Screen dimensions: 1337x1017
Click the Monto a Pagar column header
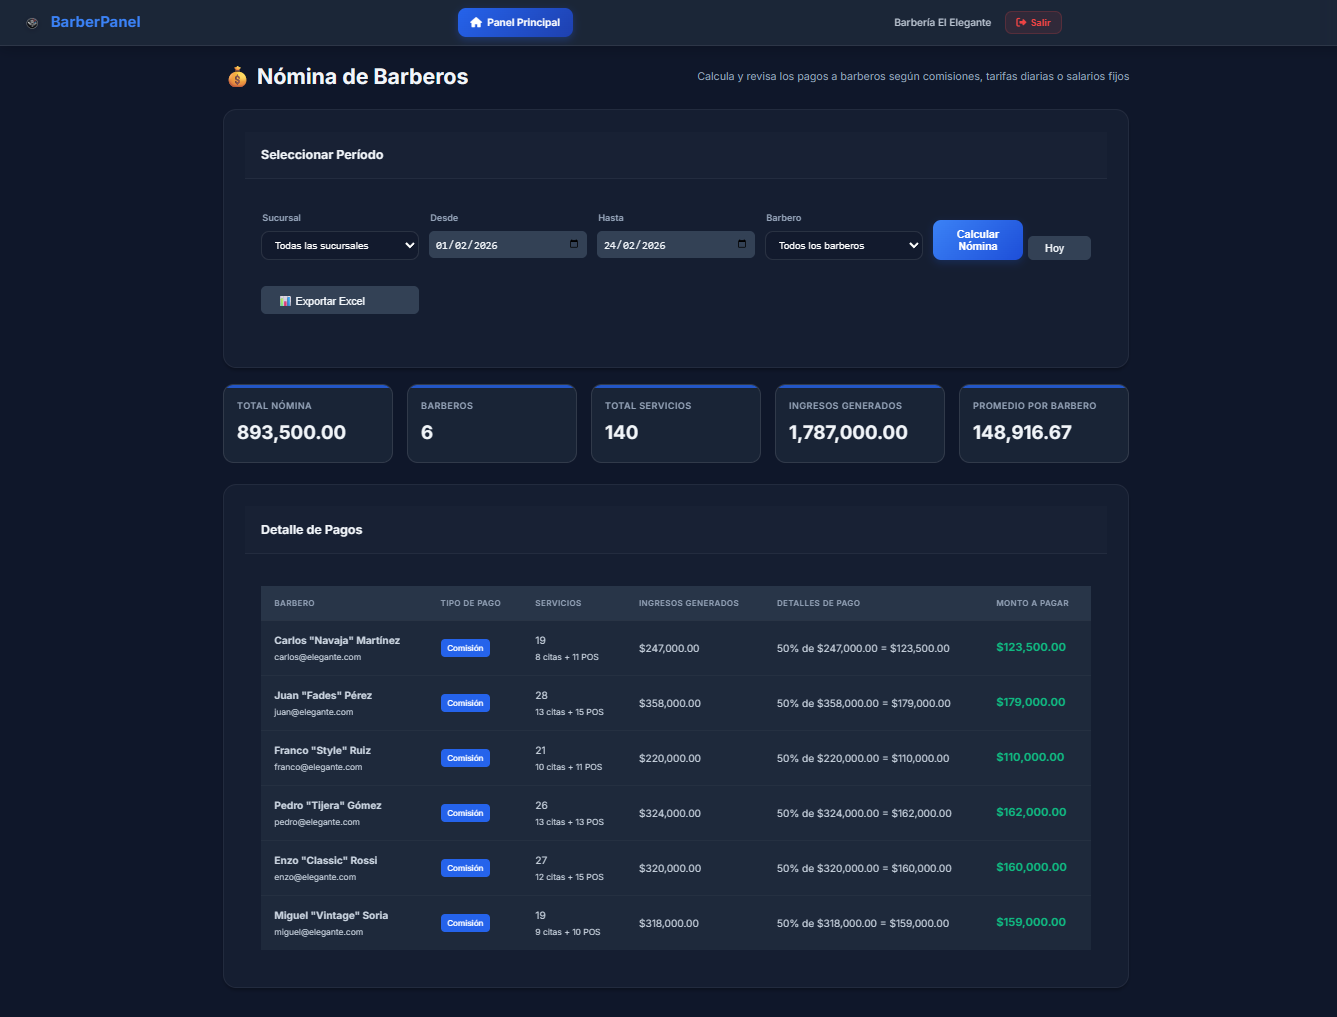click(x=1032, y=603)
